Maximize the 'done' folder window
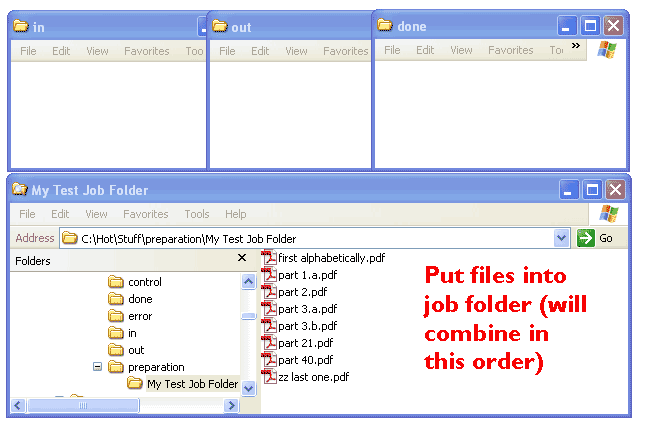This screenshot has width=646, height=432. [x=591, y=25]
